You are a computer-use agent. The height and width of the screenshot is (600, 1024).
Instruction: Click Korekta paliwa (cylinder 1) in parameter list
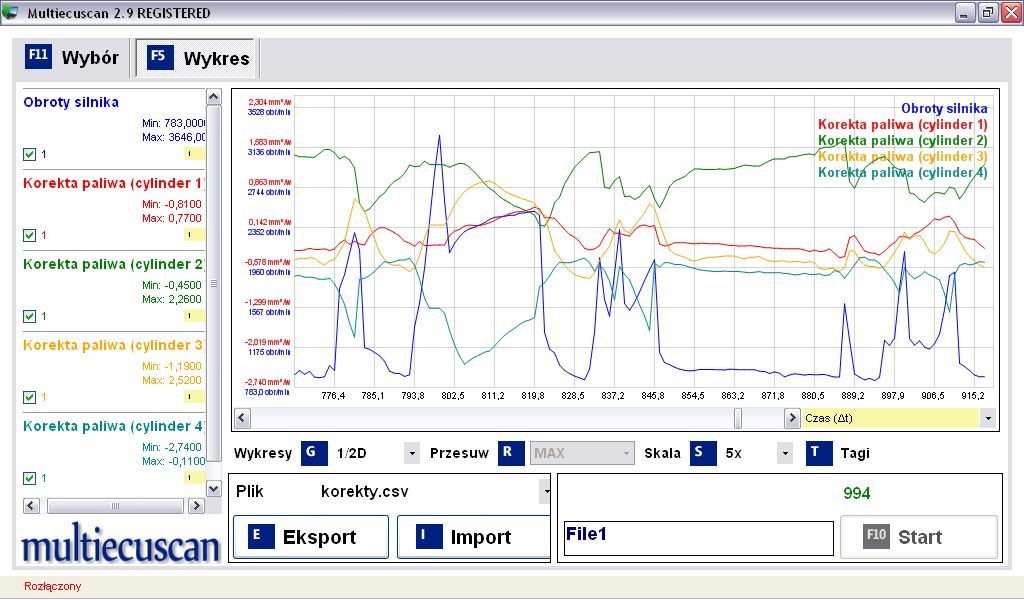click(114, 183)
